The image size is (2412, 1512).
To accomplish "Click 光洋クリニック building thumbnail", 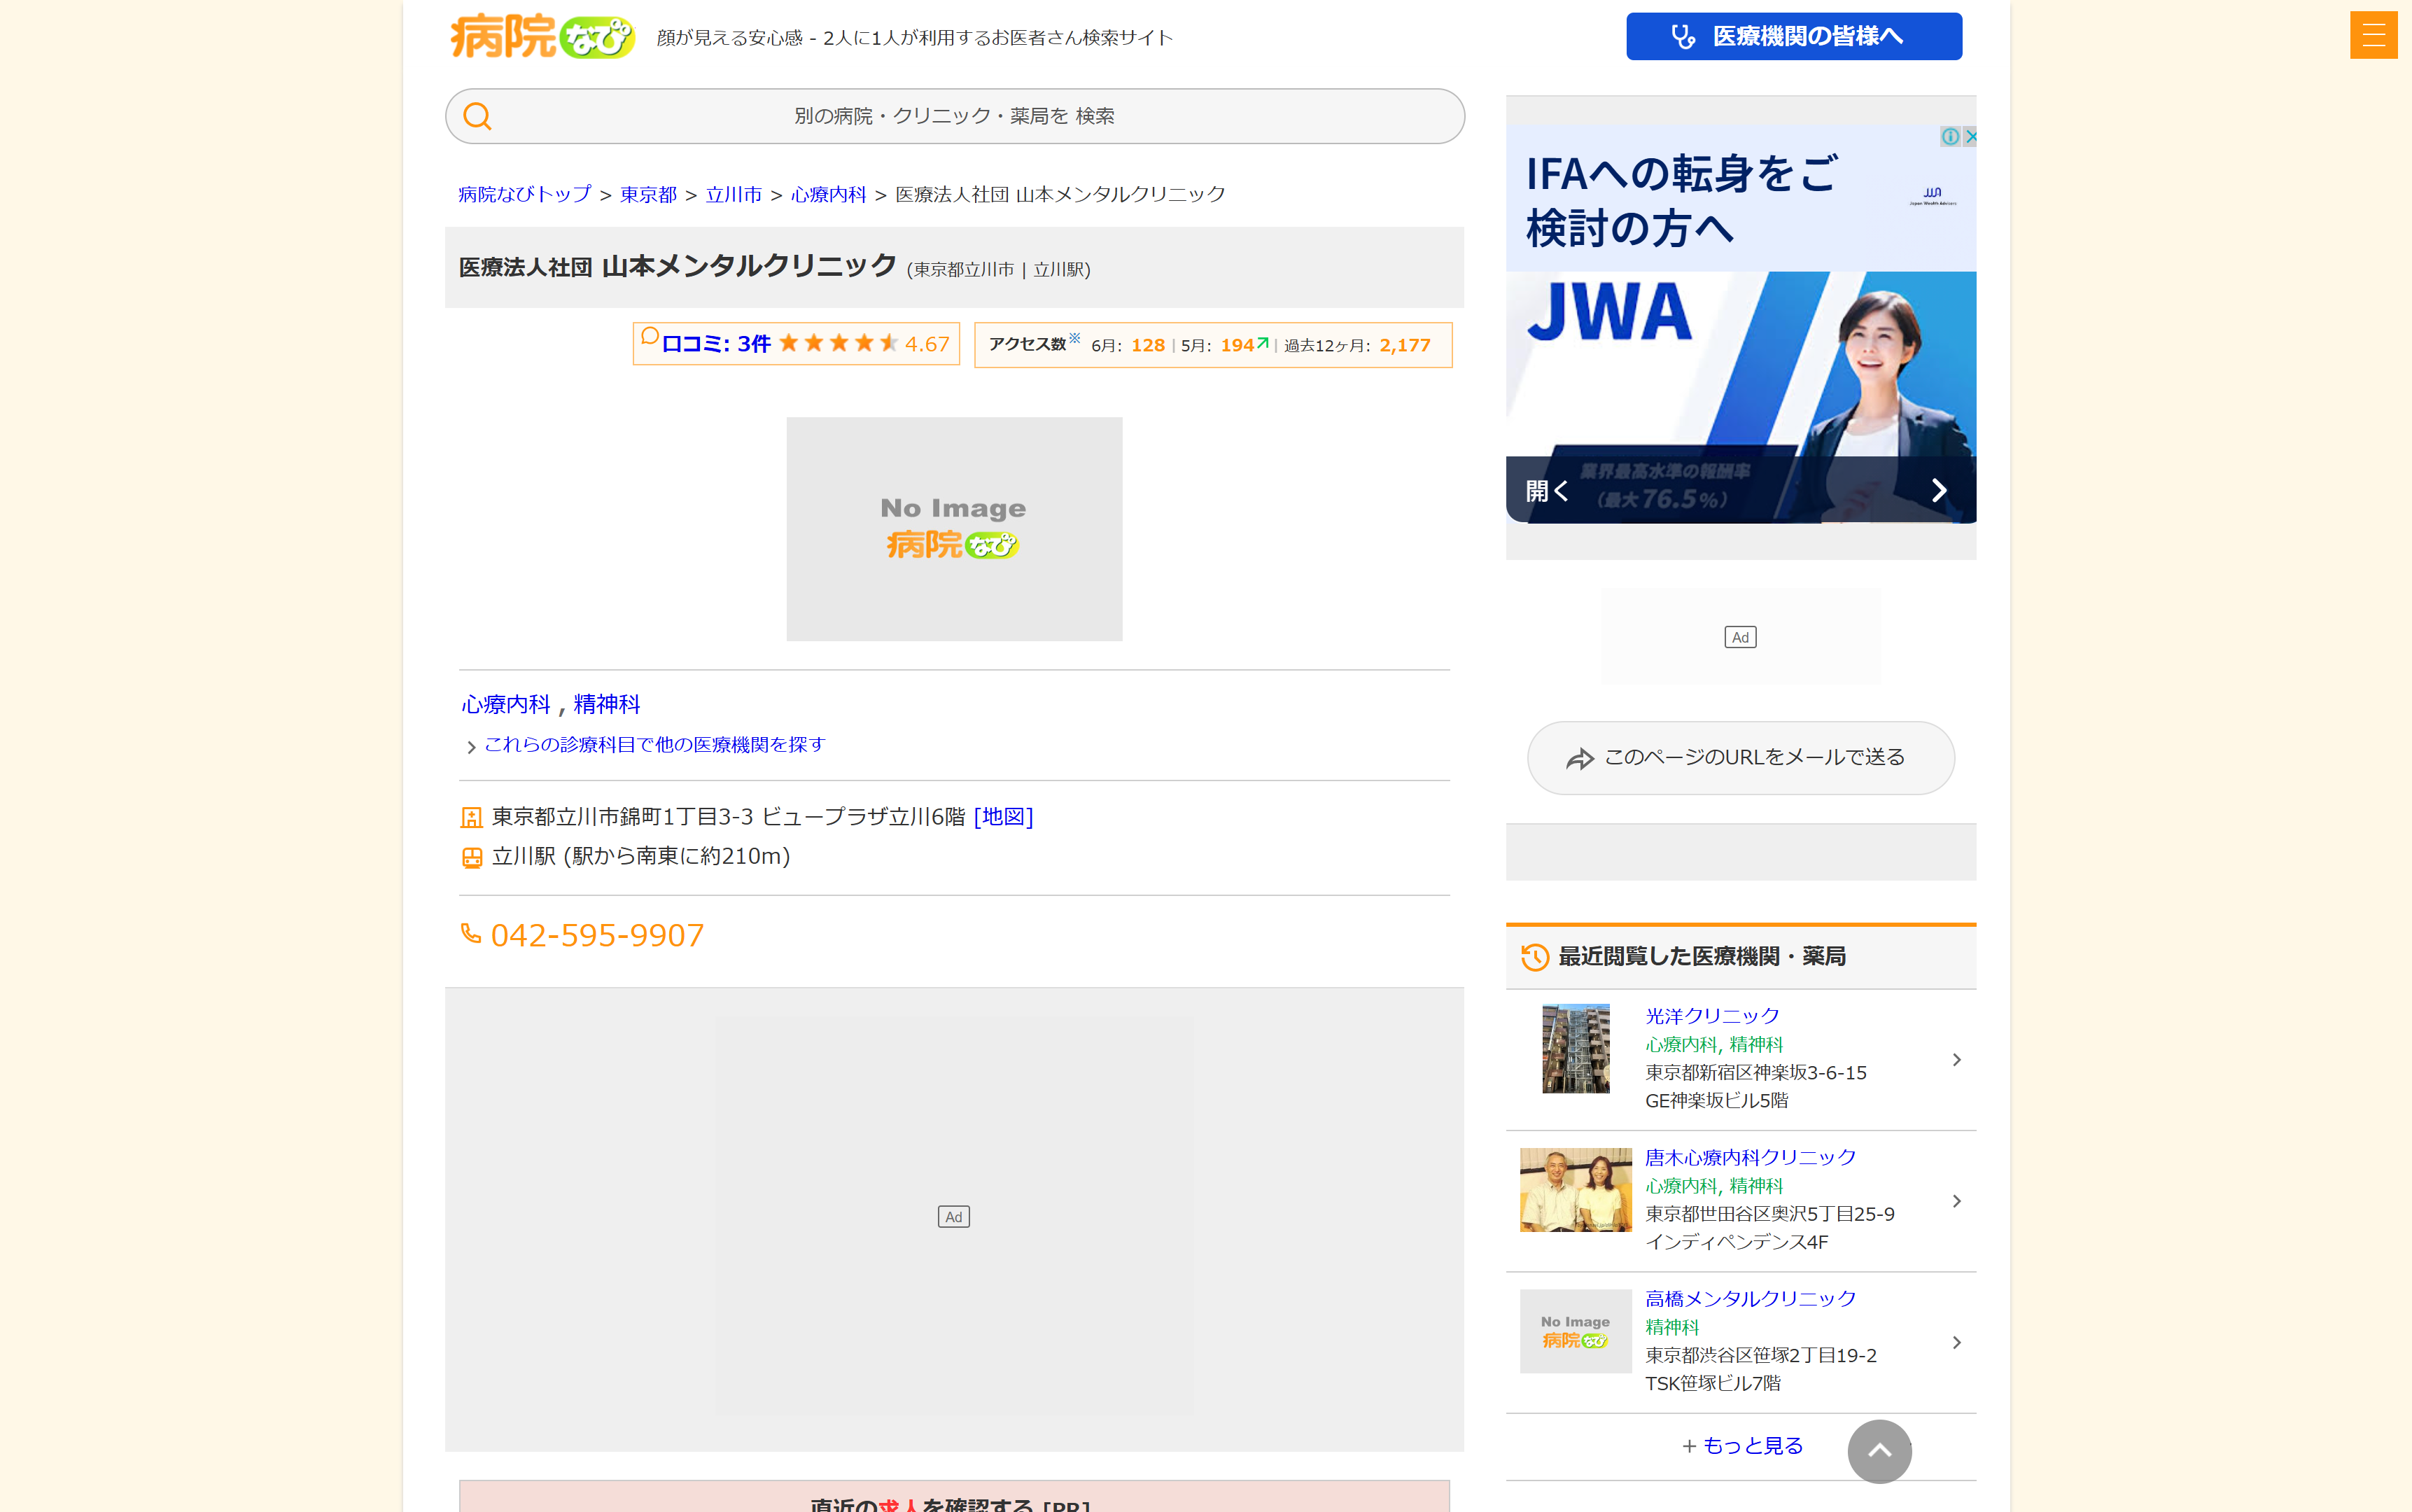I will point(1576,1049).
